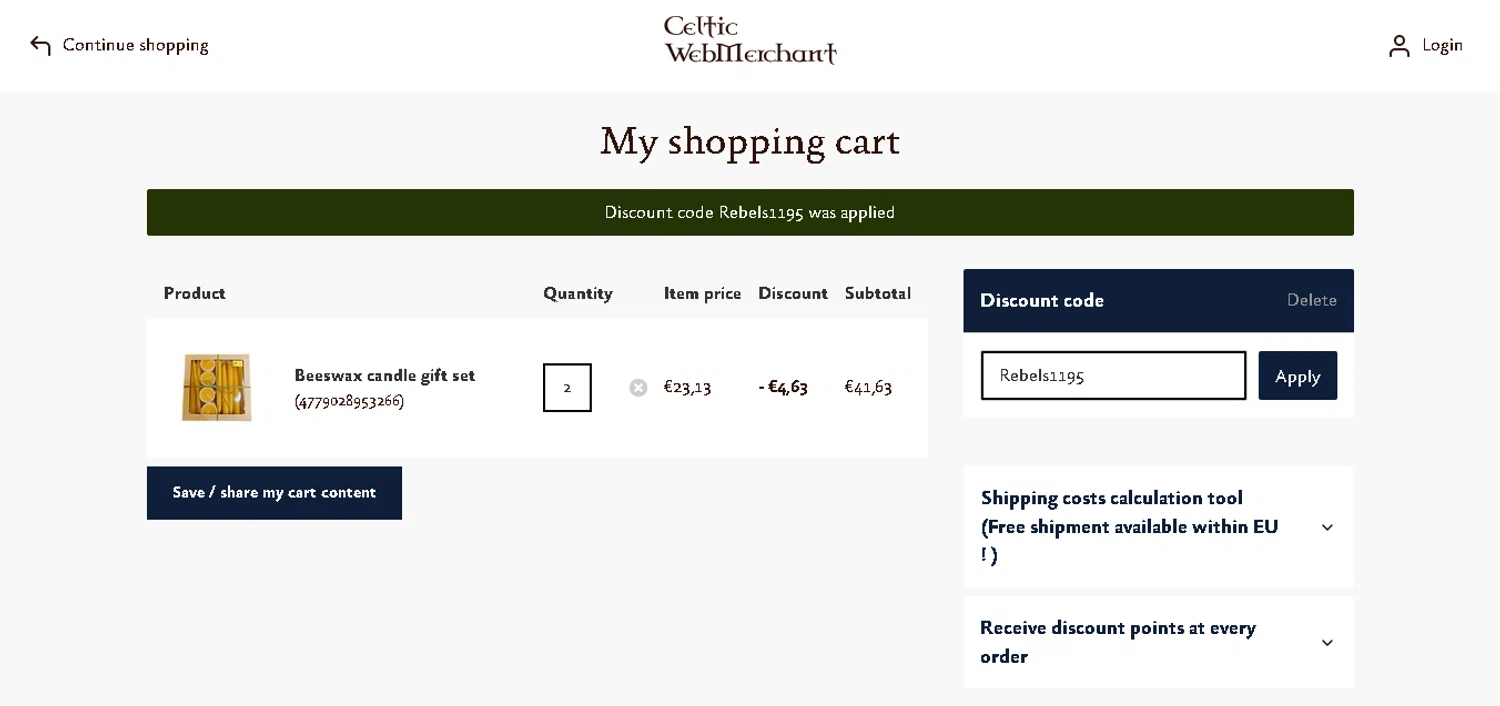Image resolution: width=1500 pixels, height=706 pixels.
Task: Click the Product column header
Action: pyautogui.click(x=195, y=293)
